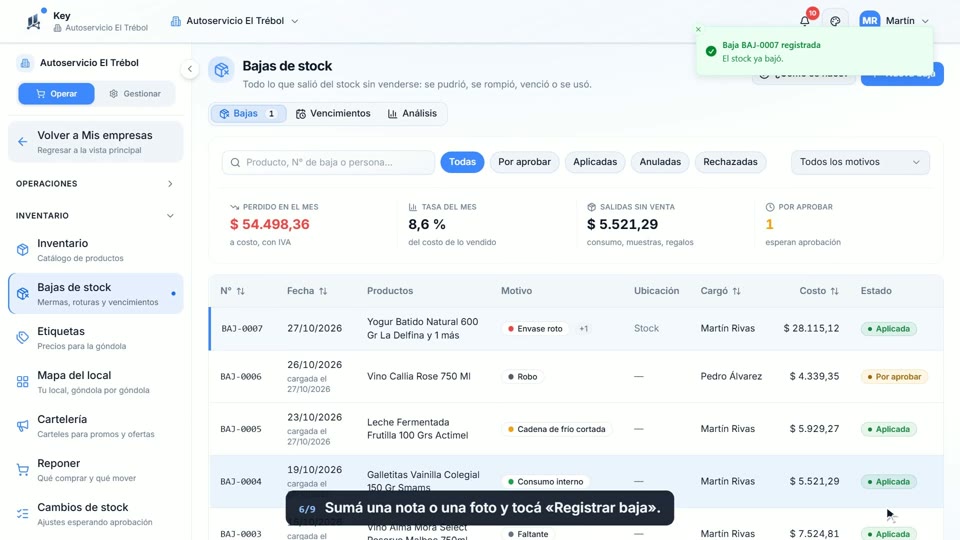Switch to Operar mode
This screenshot has width=960, height=540.
click(x=56, y=94)
